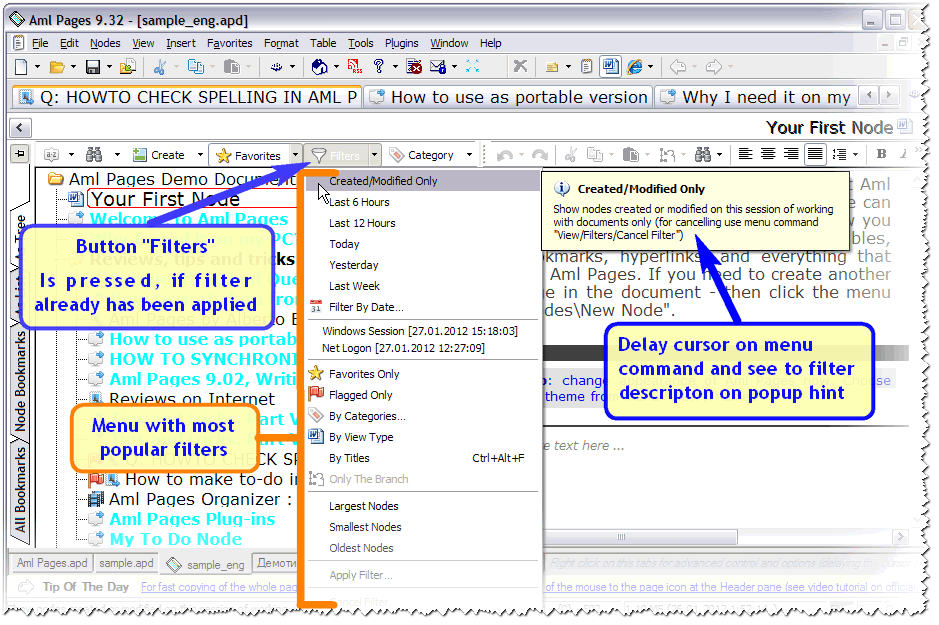Click the forward arrow navigation icon
Viewport: 939px width, 625px height.
click(x=714, y=66)
